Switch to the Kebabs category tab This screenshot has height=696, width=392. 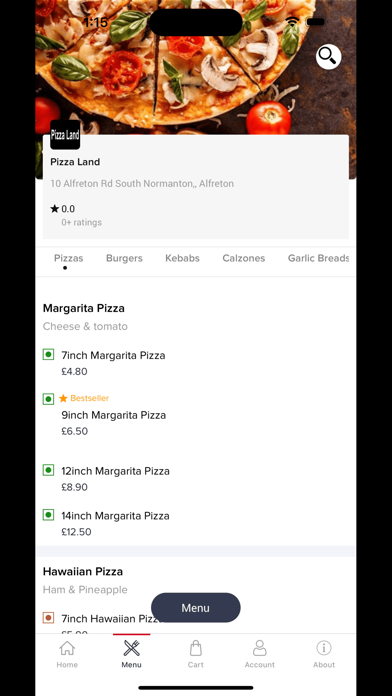182,258
